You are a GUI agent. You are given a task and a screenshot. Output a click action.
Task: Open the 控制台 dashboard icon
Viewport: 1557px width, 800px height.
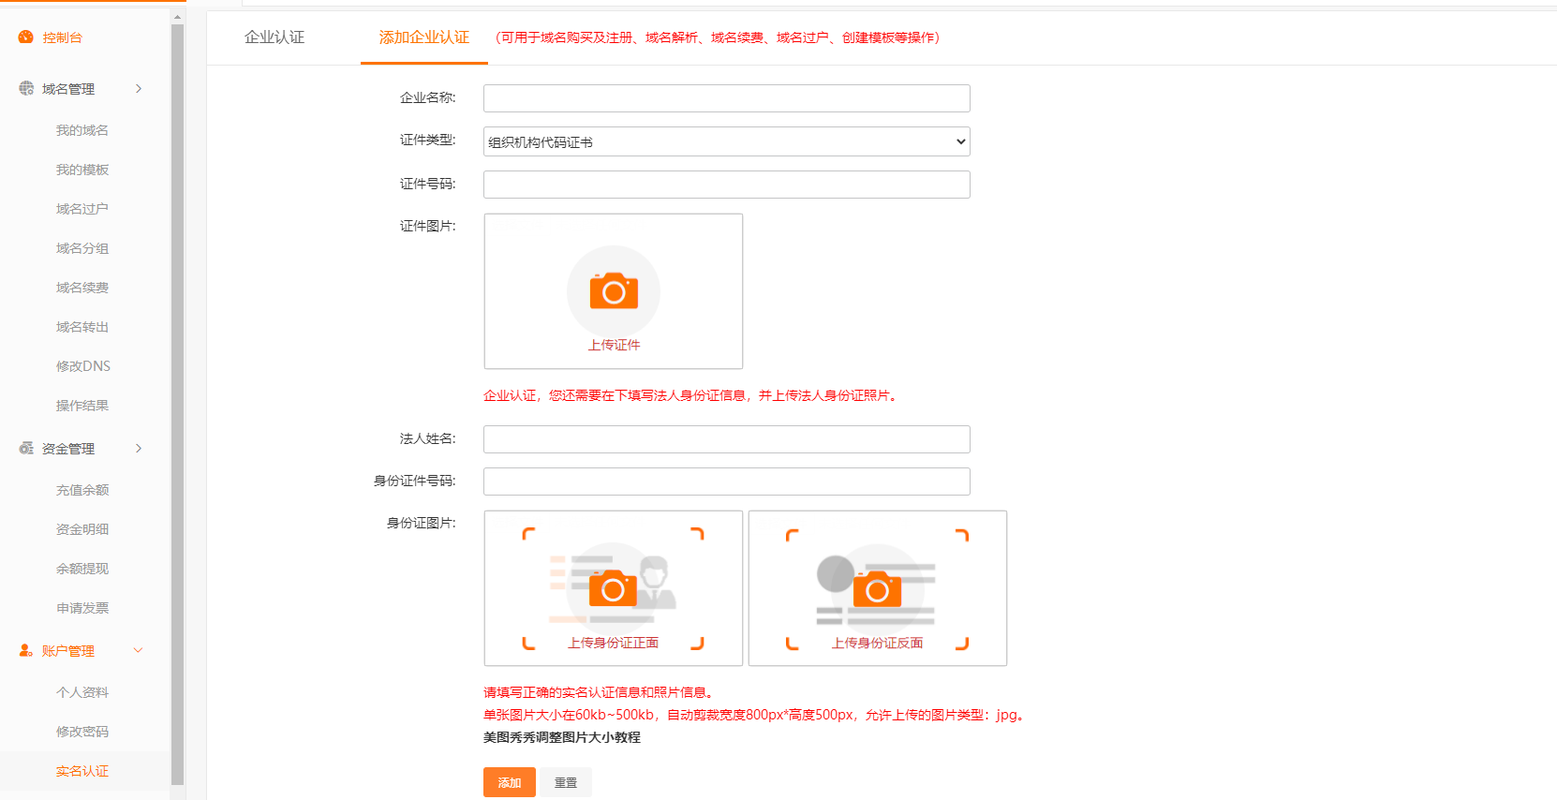[26, 37]
